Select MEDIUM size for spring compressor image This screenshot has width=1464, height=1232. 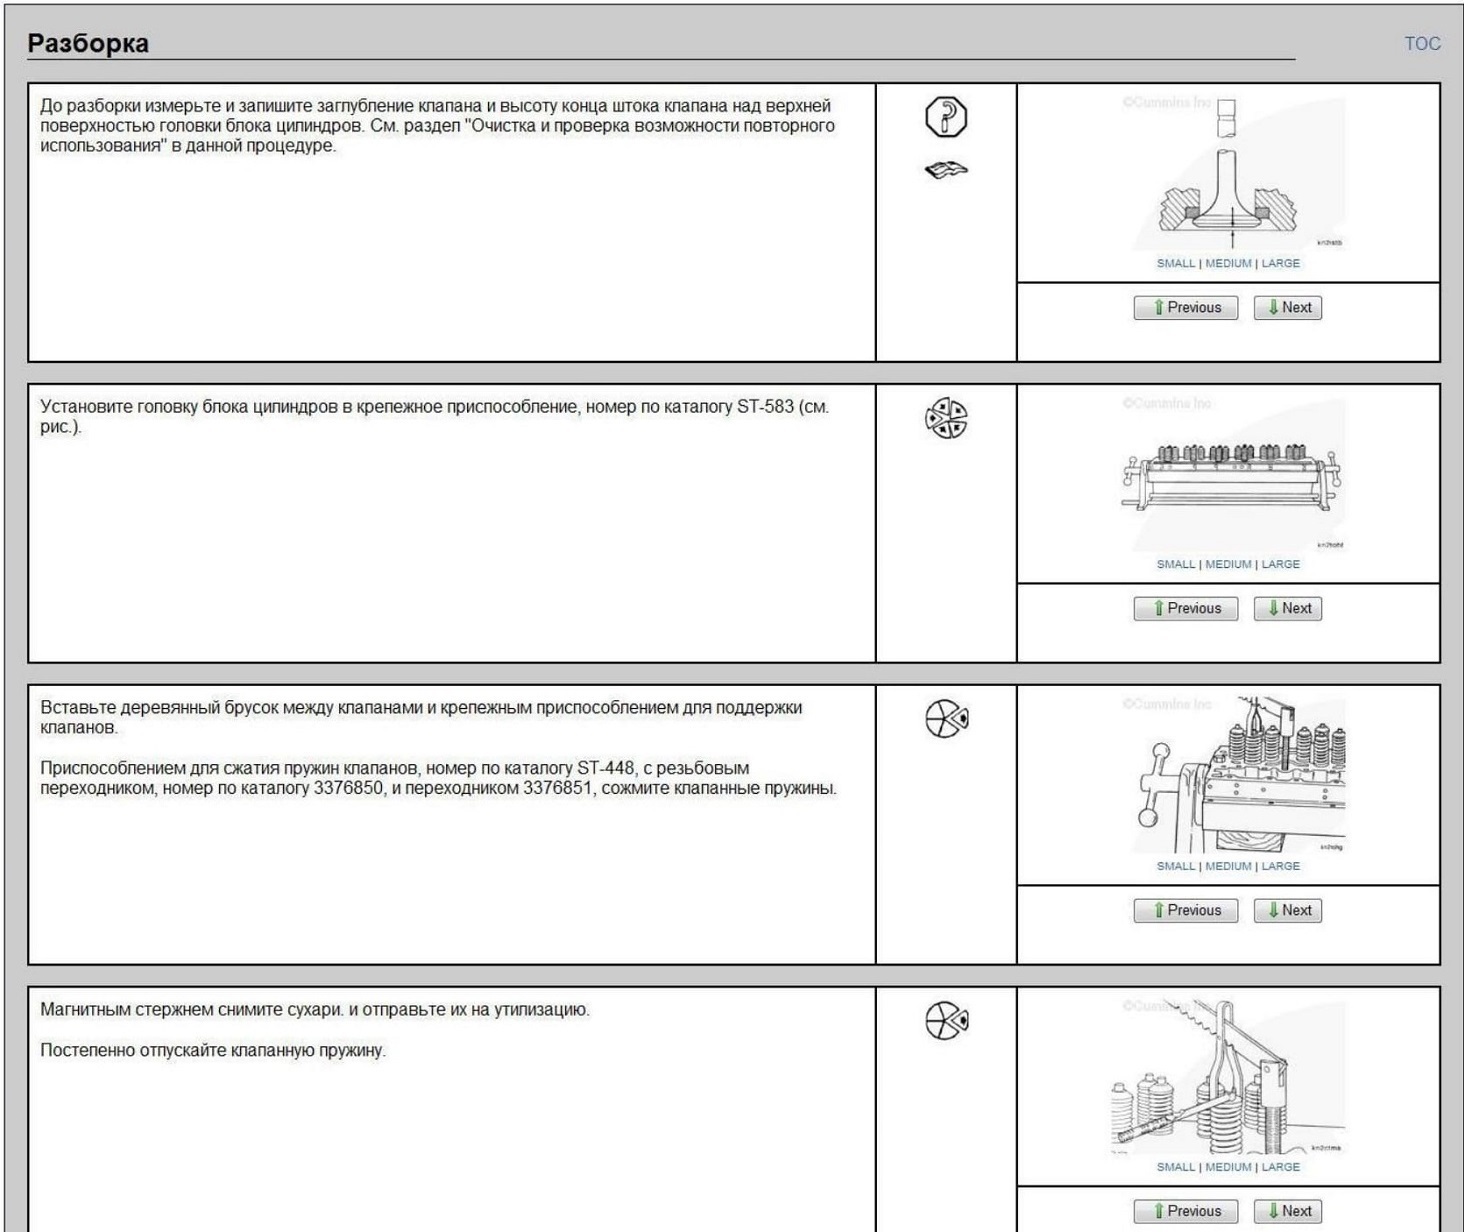[1228, 866]
